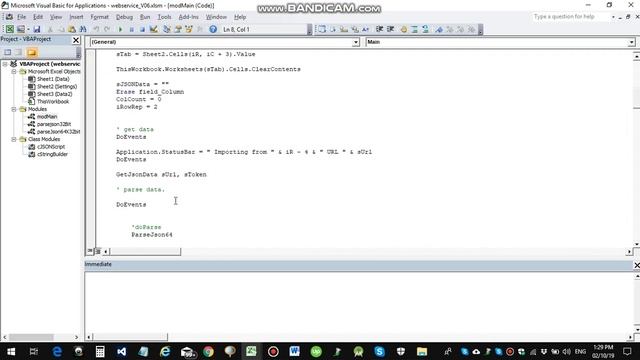
Task: Click the Indent icon in the Edit toolbar
Action: (x=380, y=29)
